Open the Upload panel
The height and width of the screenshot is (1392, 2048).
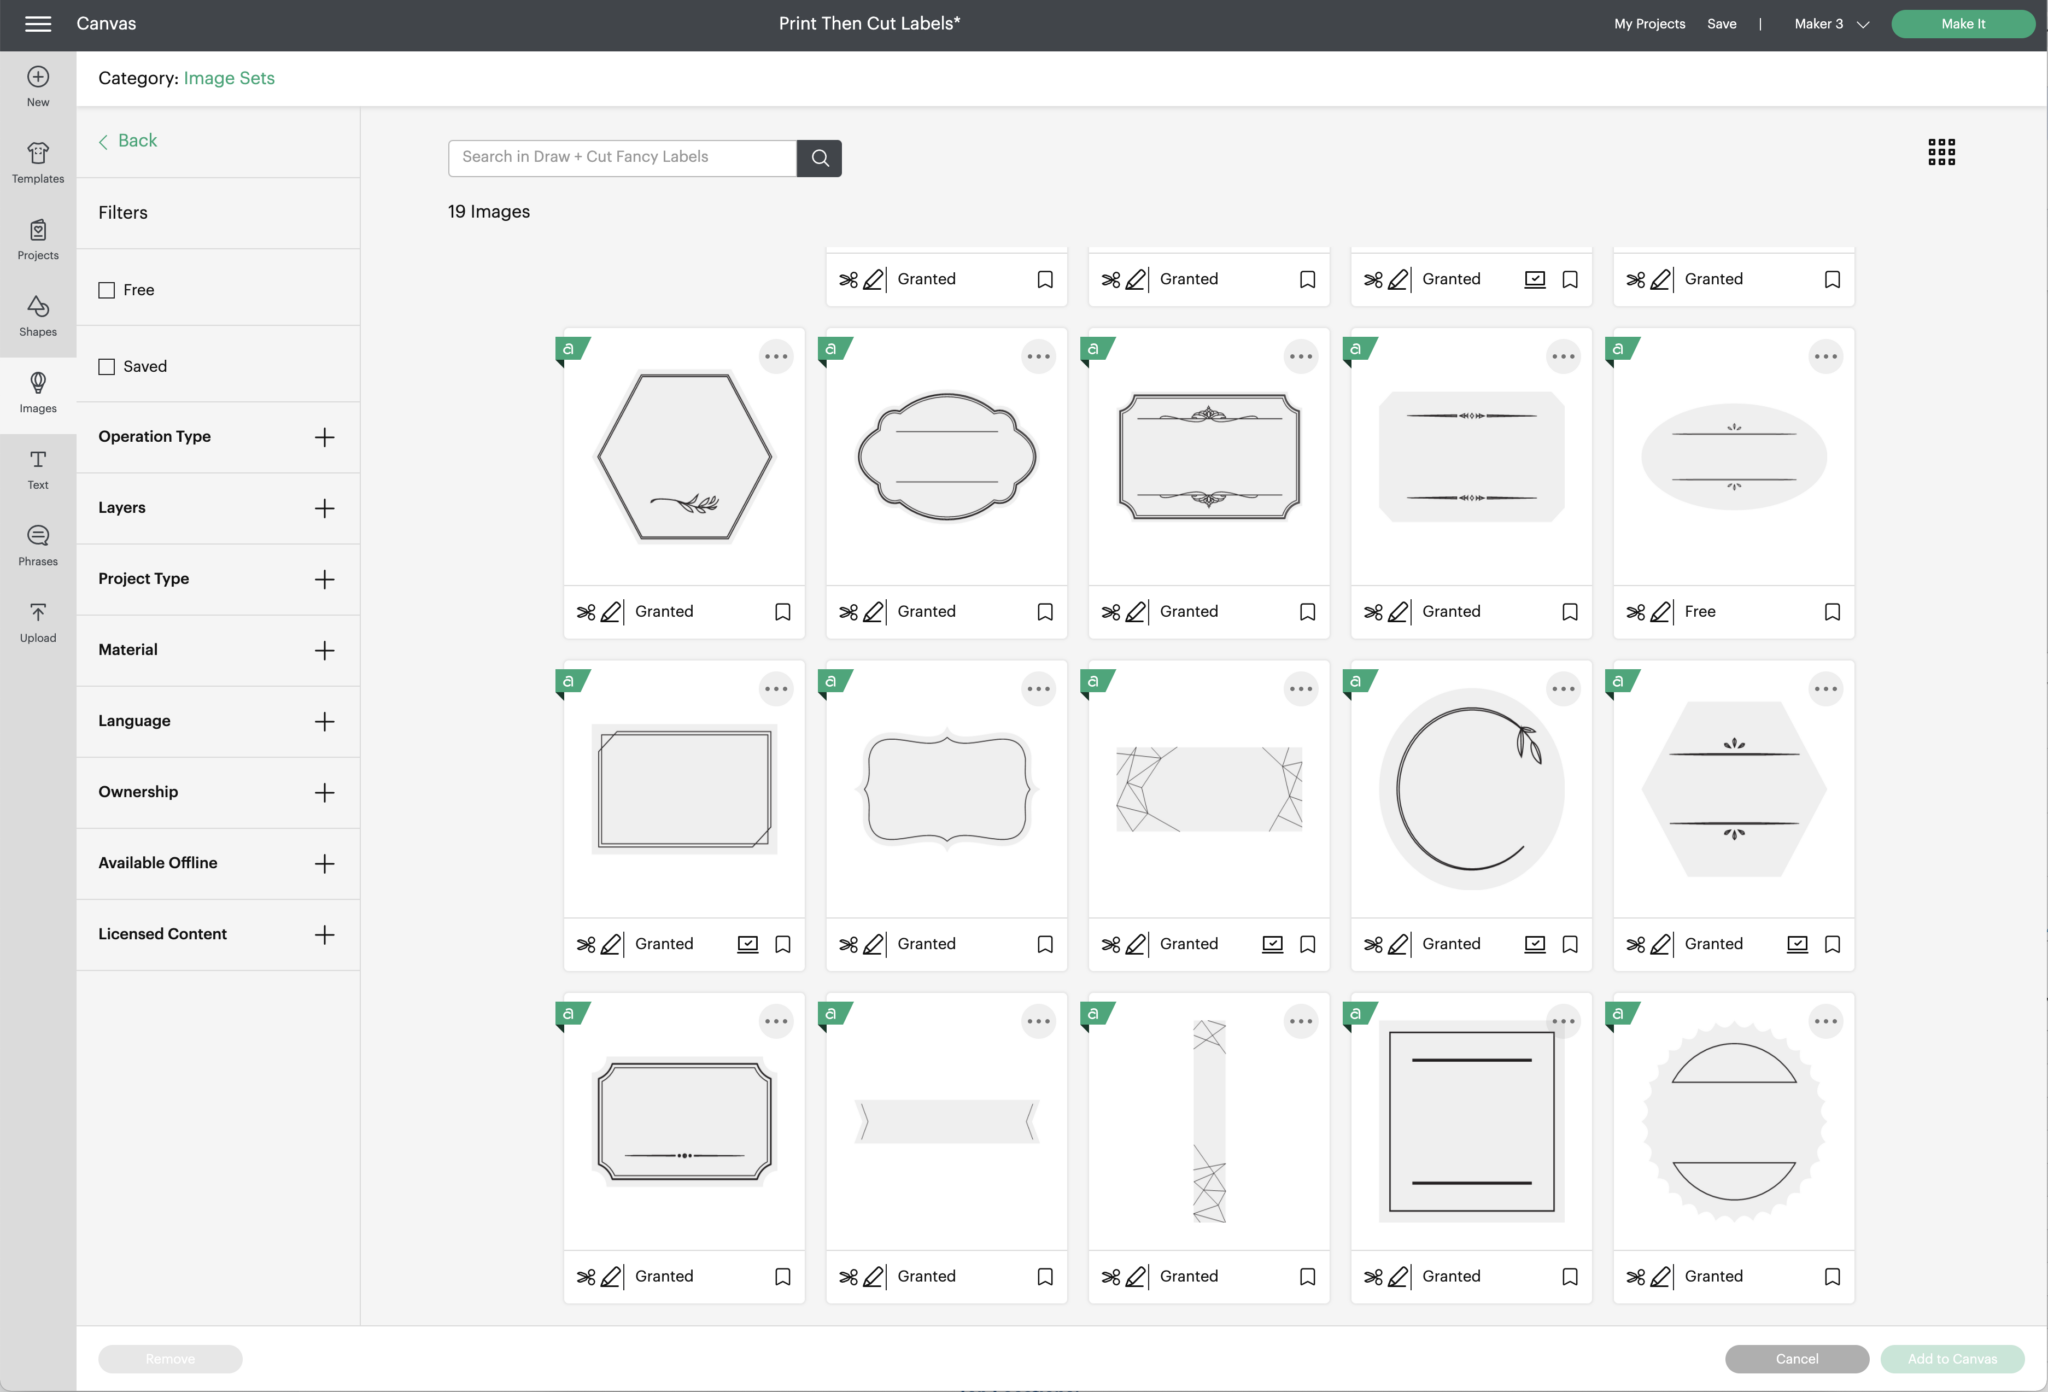click(38, 621)
